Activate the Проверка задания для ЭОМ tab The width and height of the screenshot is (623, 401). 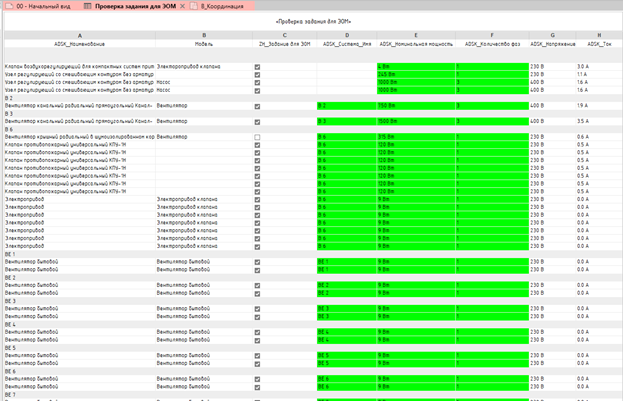[x=135, y=6]
